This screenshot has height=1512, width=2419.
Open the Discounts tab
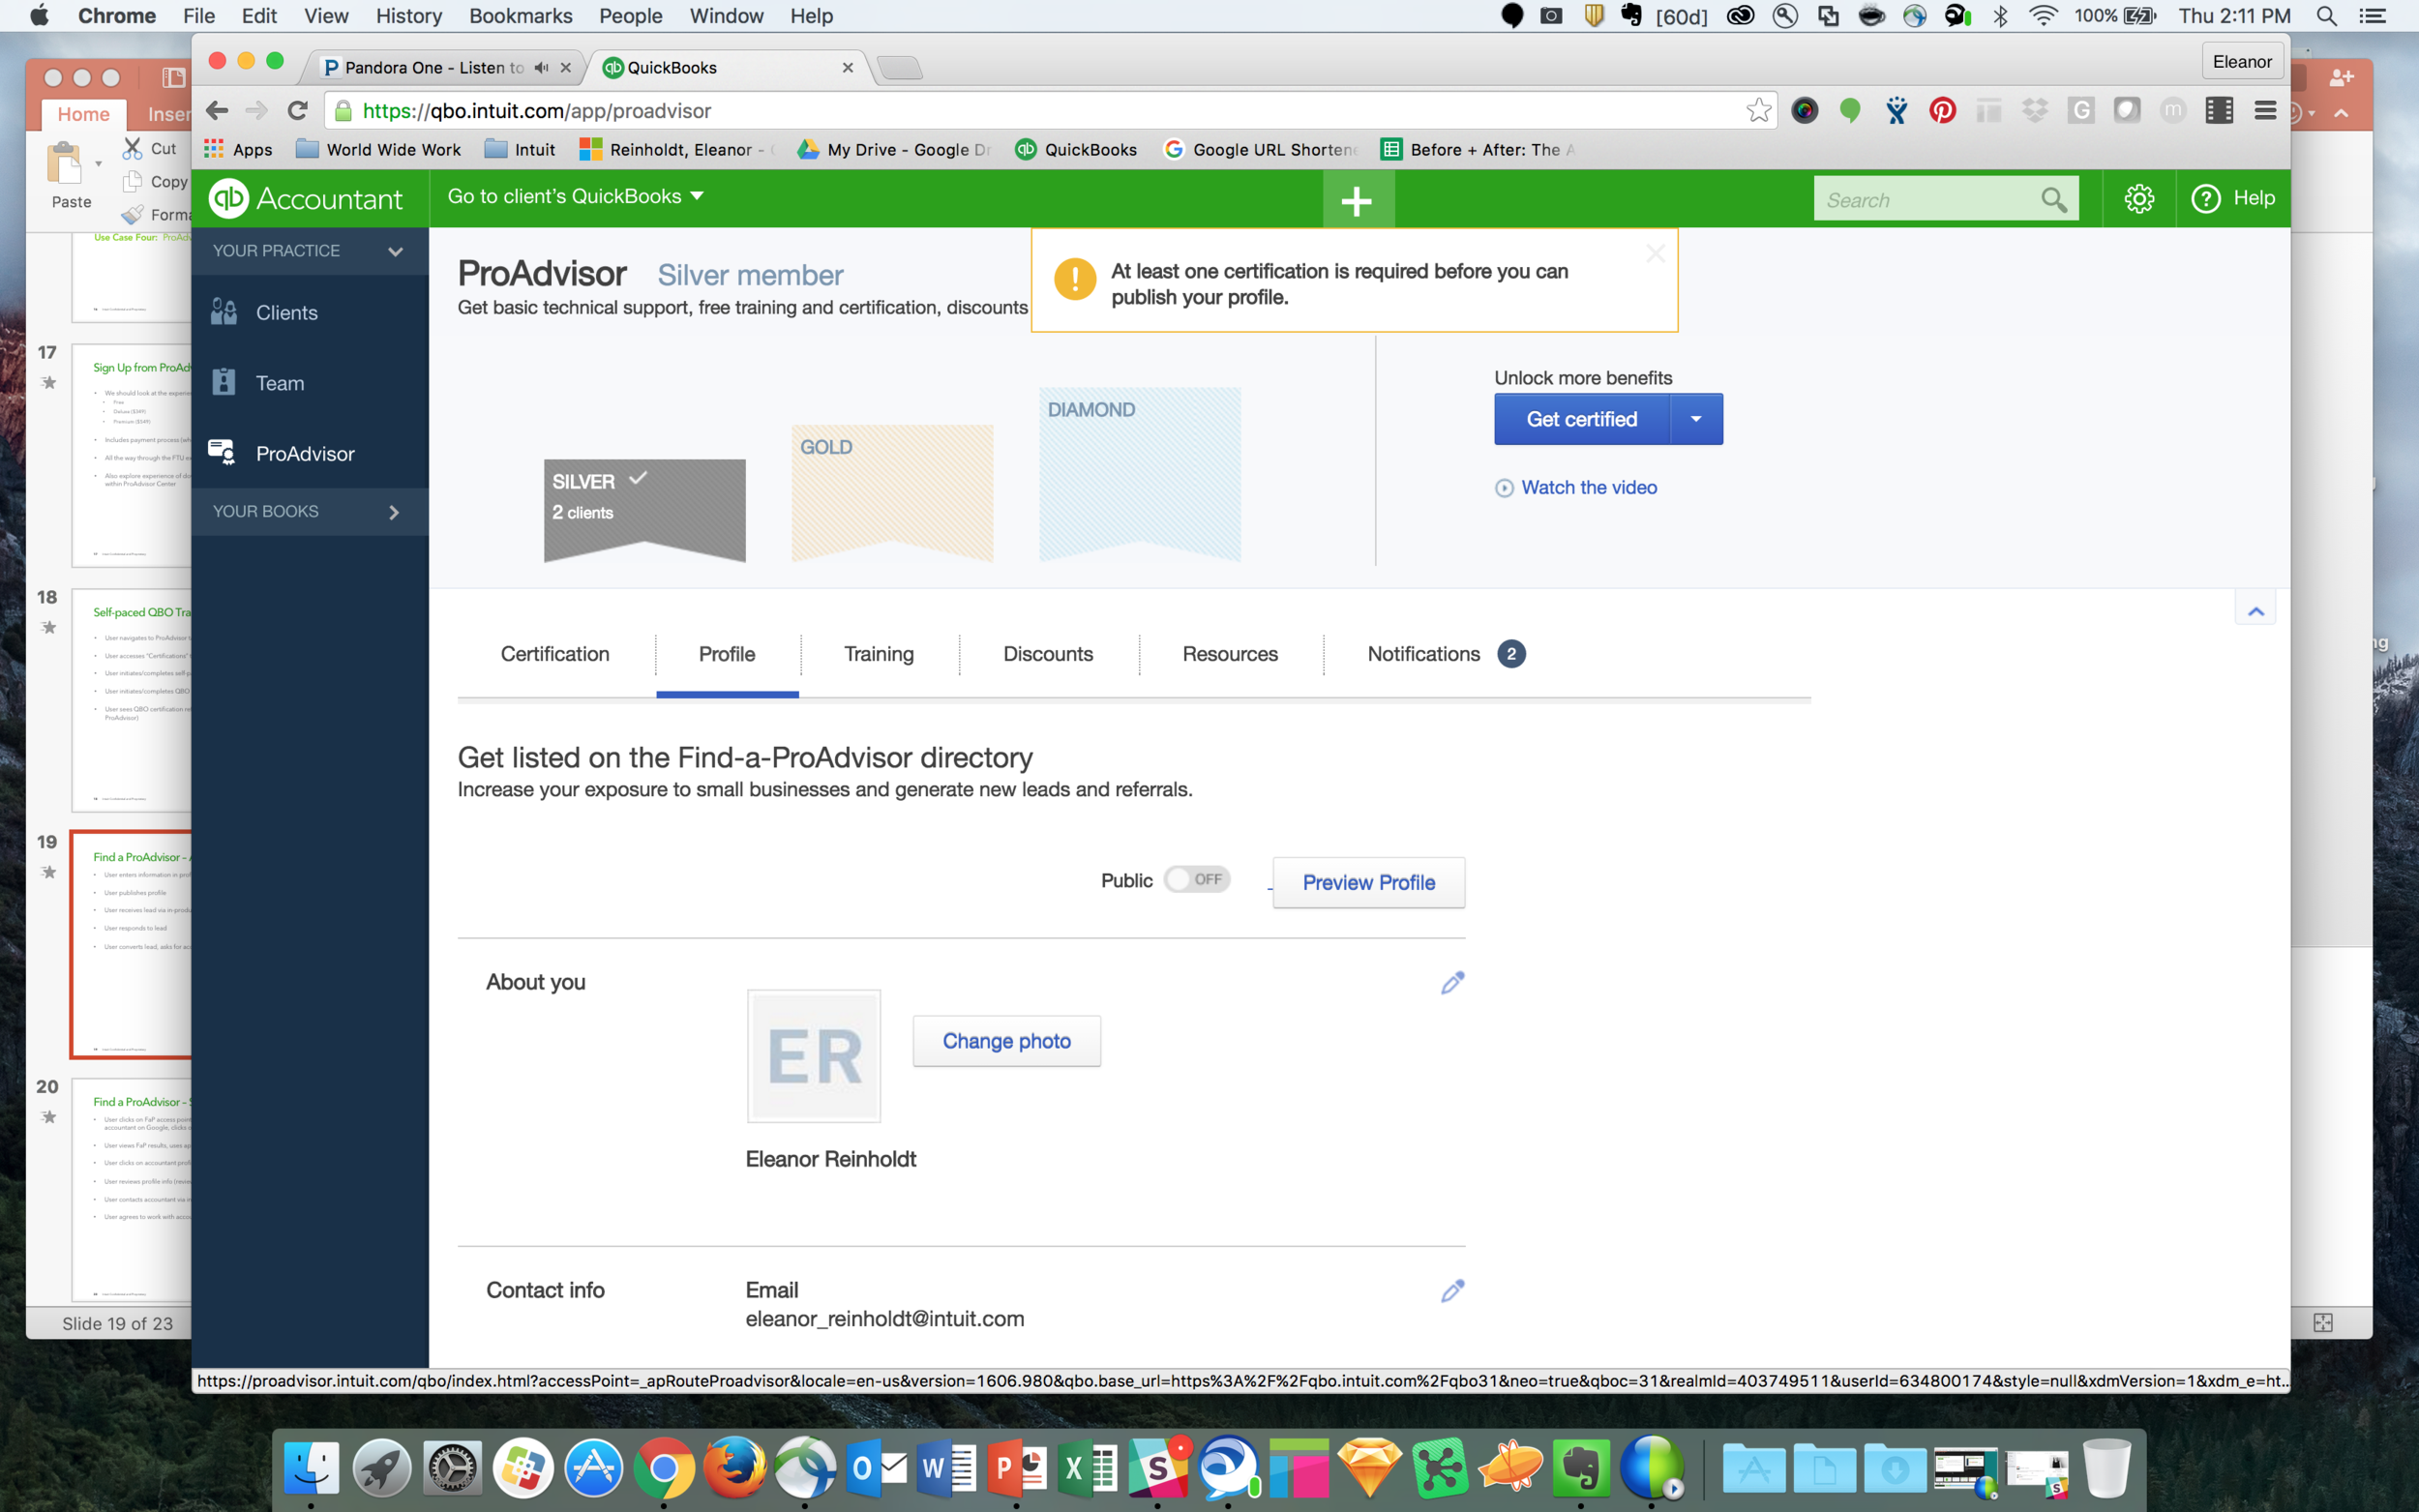coord(1048,654)
